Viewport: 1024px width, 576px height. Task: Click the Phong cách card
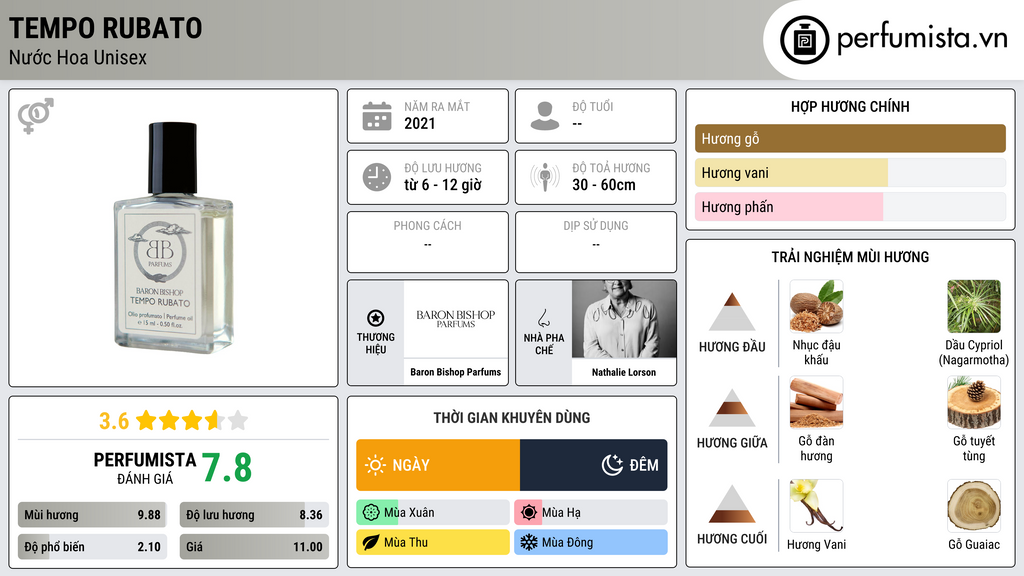point(428,242)
